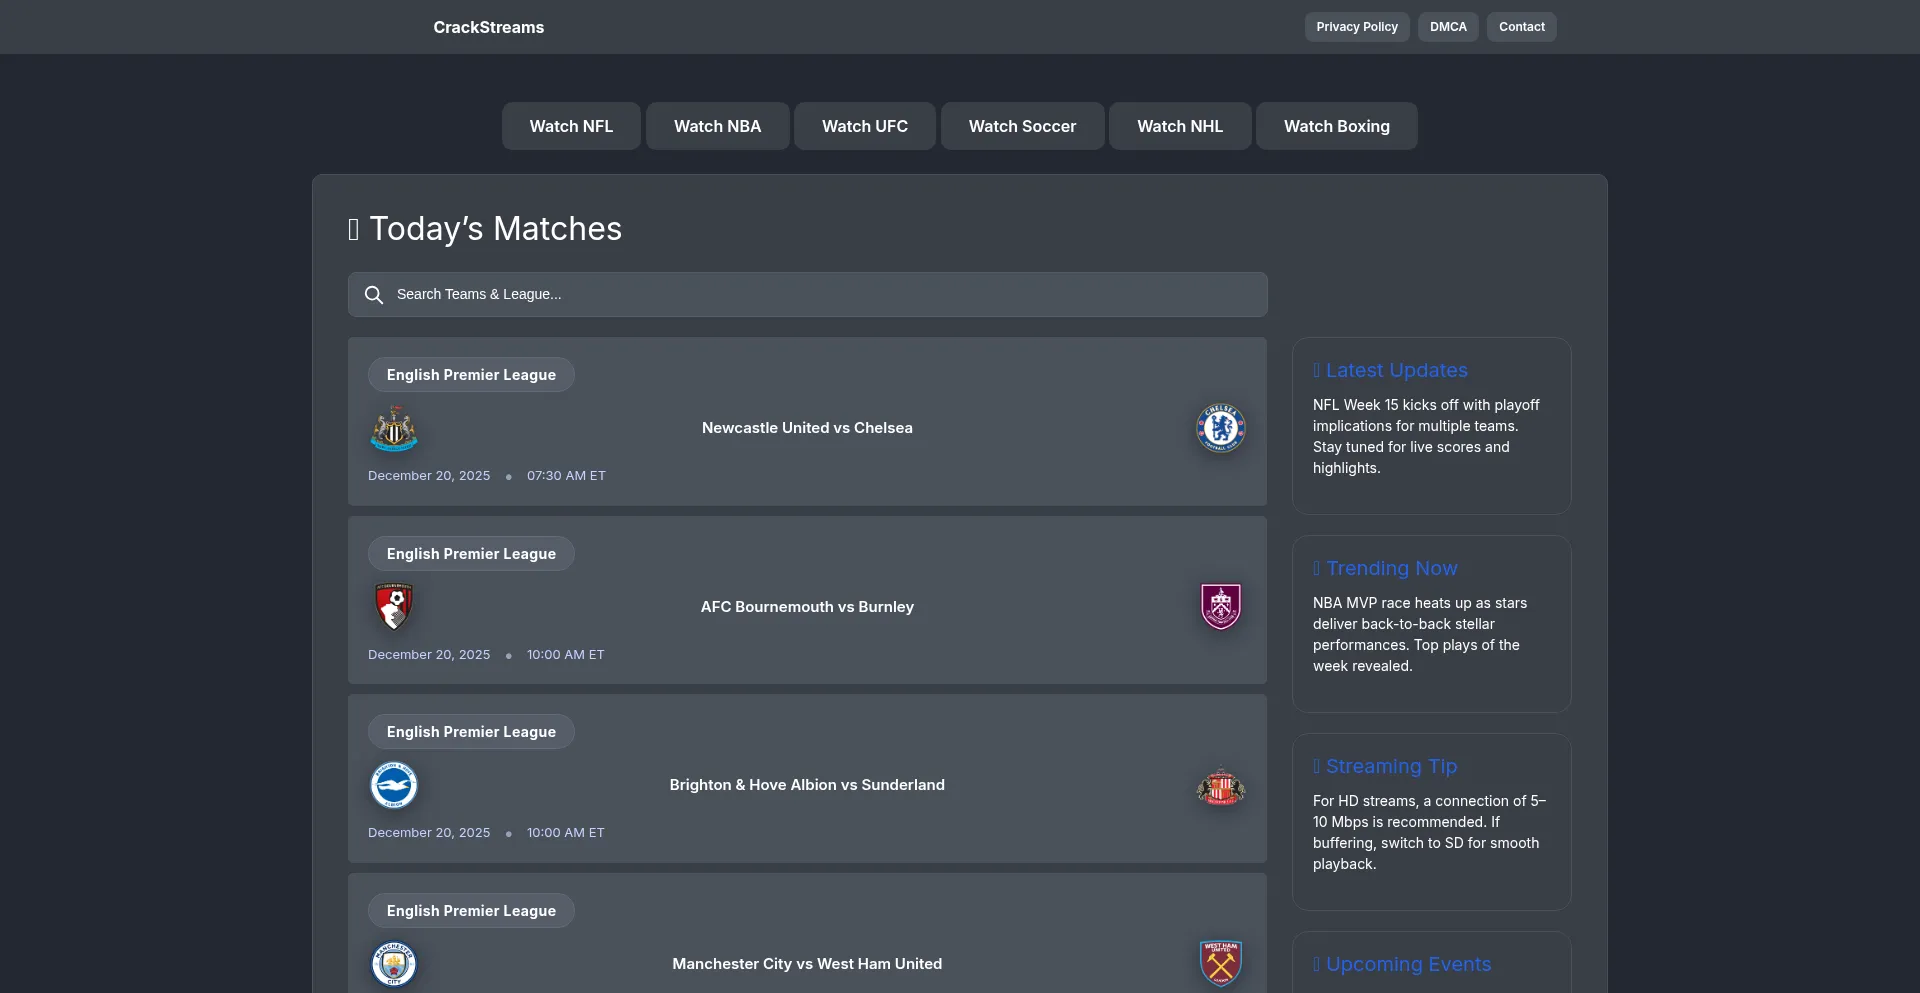Click the DMCA button
Viewport: 1920px width, 993px height.
[1447, 27]
